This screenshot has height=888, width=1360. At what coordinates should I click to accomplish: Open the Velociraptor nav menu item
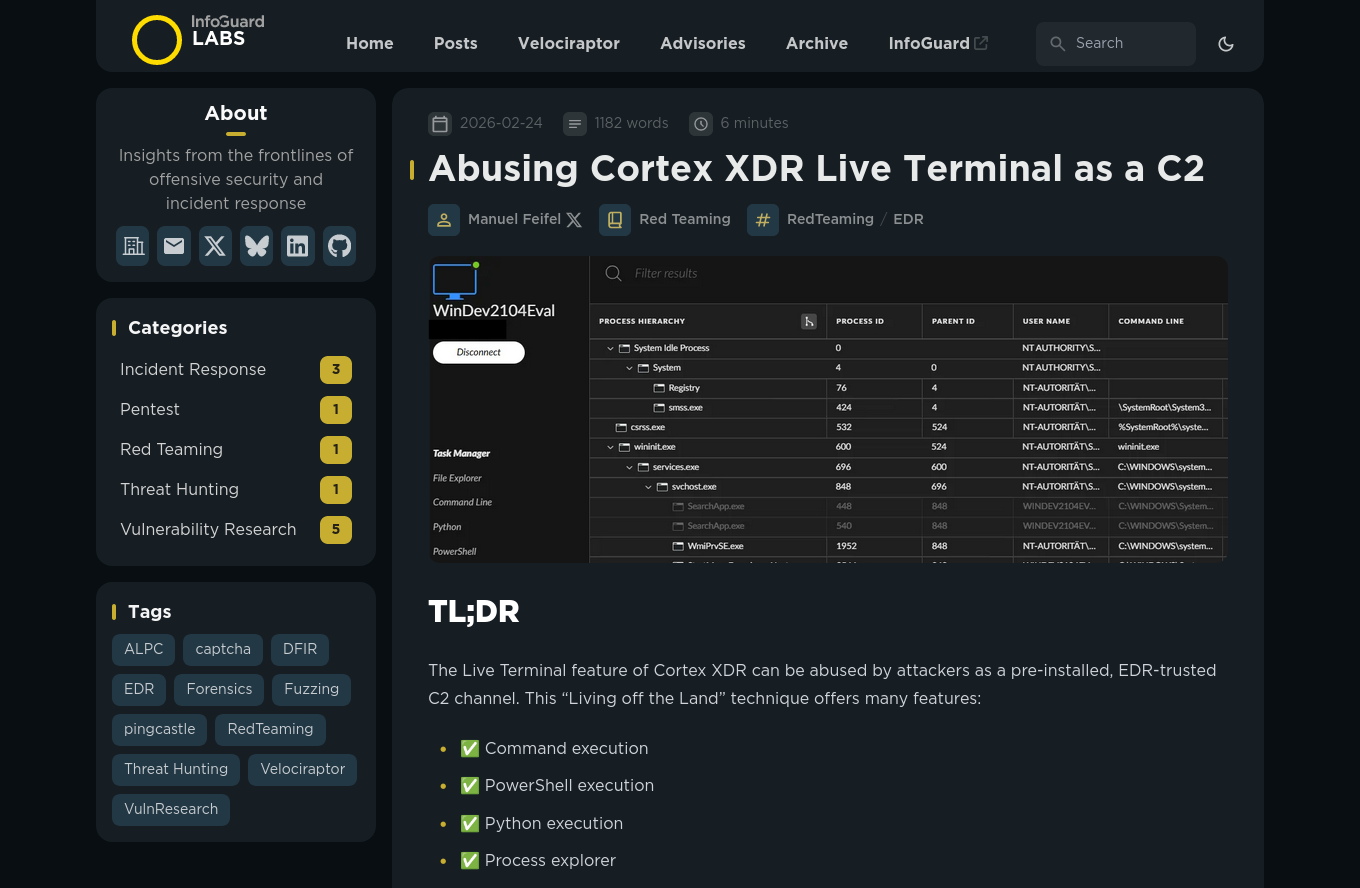pos(568,44)
